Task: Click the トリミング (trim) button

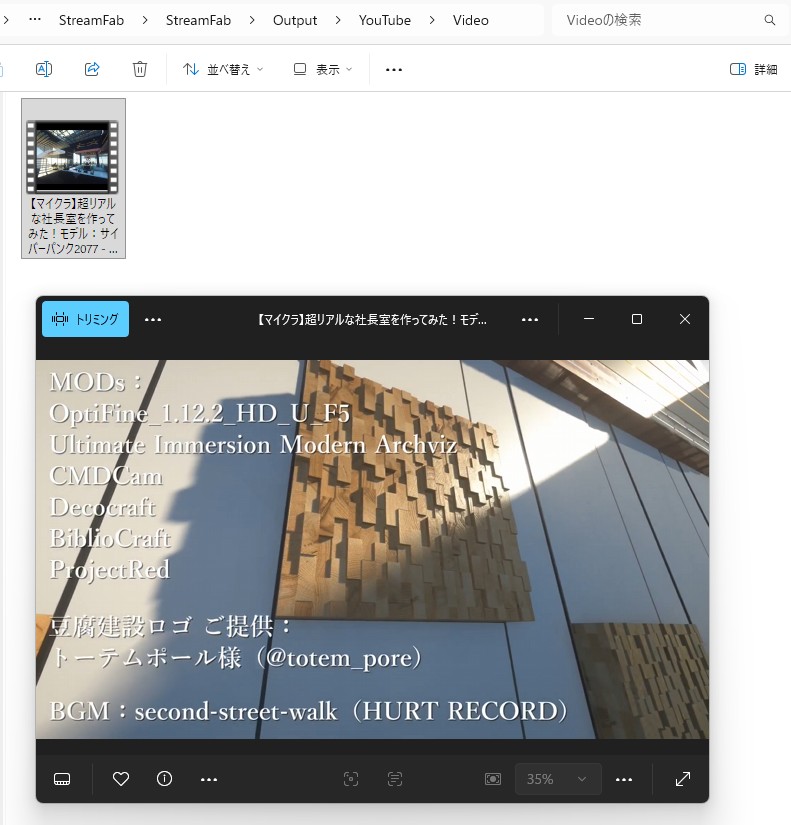Action: (85, 319)
